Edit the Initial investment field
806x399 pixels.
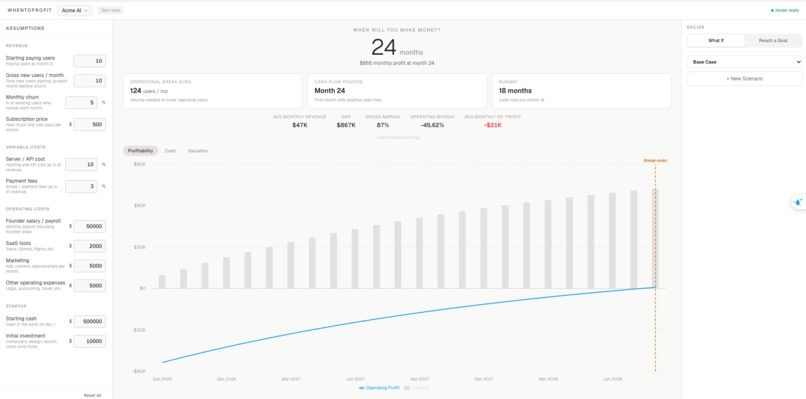point(89,341)
